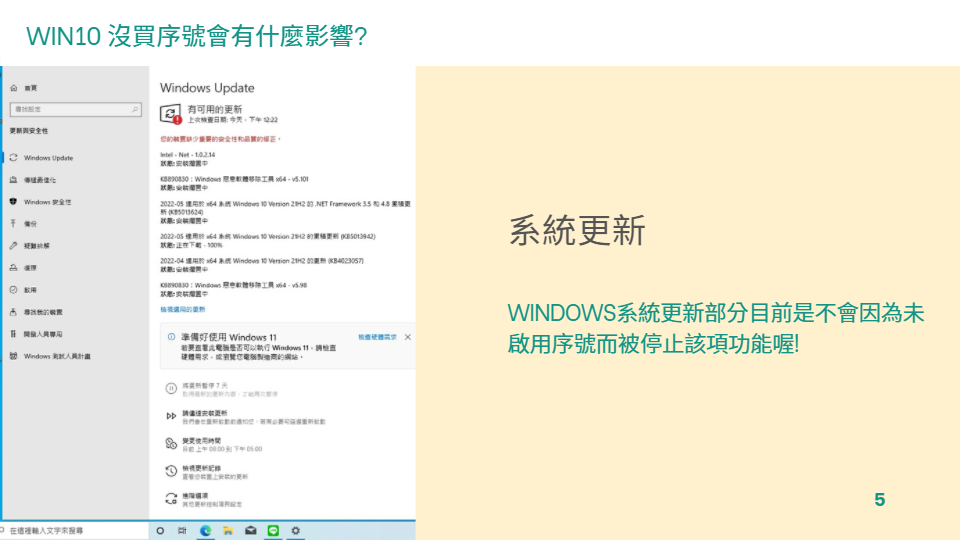Click the green WINDOWS系統更新 description paragraph
The height and width of the screenshot is (540, 960).
click(x=716, y=328)
